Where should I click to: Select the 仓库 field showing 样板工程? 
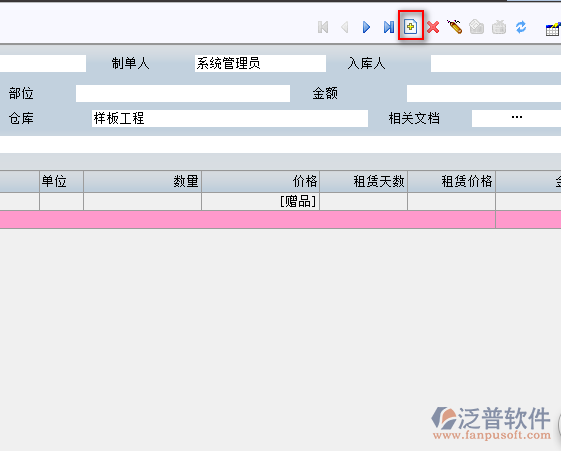[x=230, y=118]
